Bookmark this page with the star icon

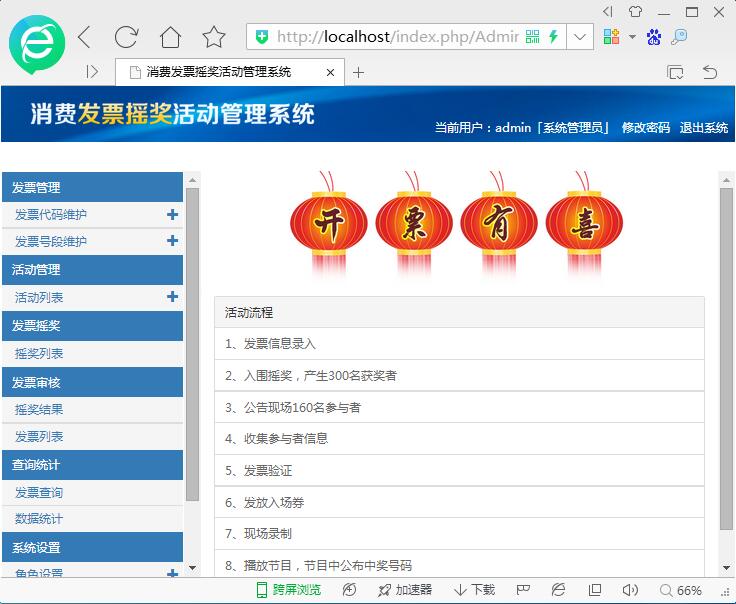(x=214, y=37)
